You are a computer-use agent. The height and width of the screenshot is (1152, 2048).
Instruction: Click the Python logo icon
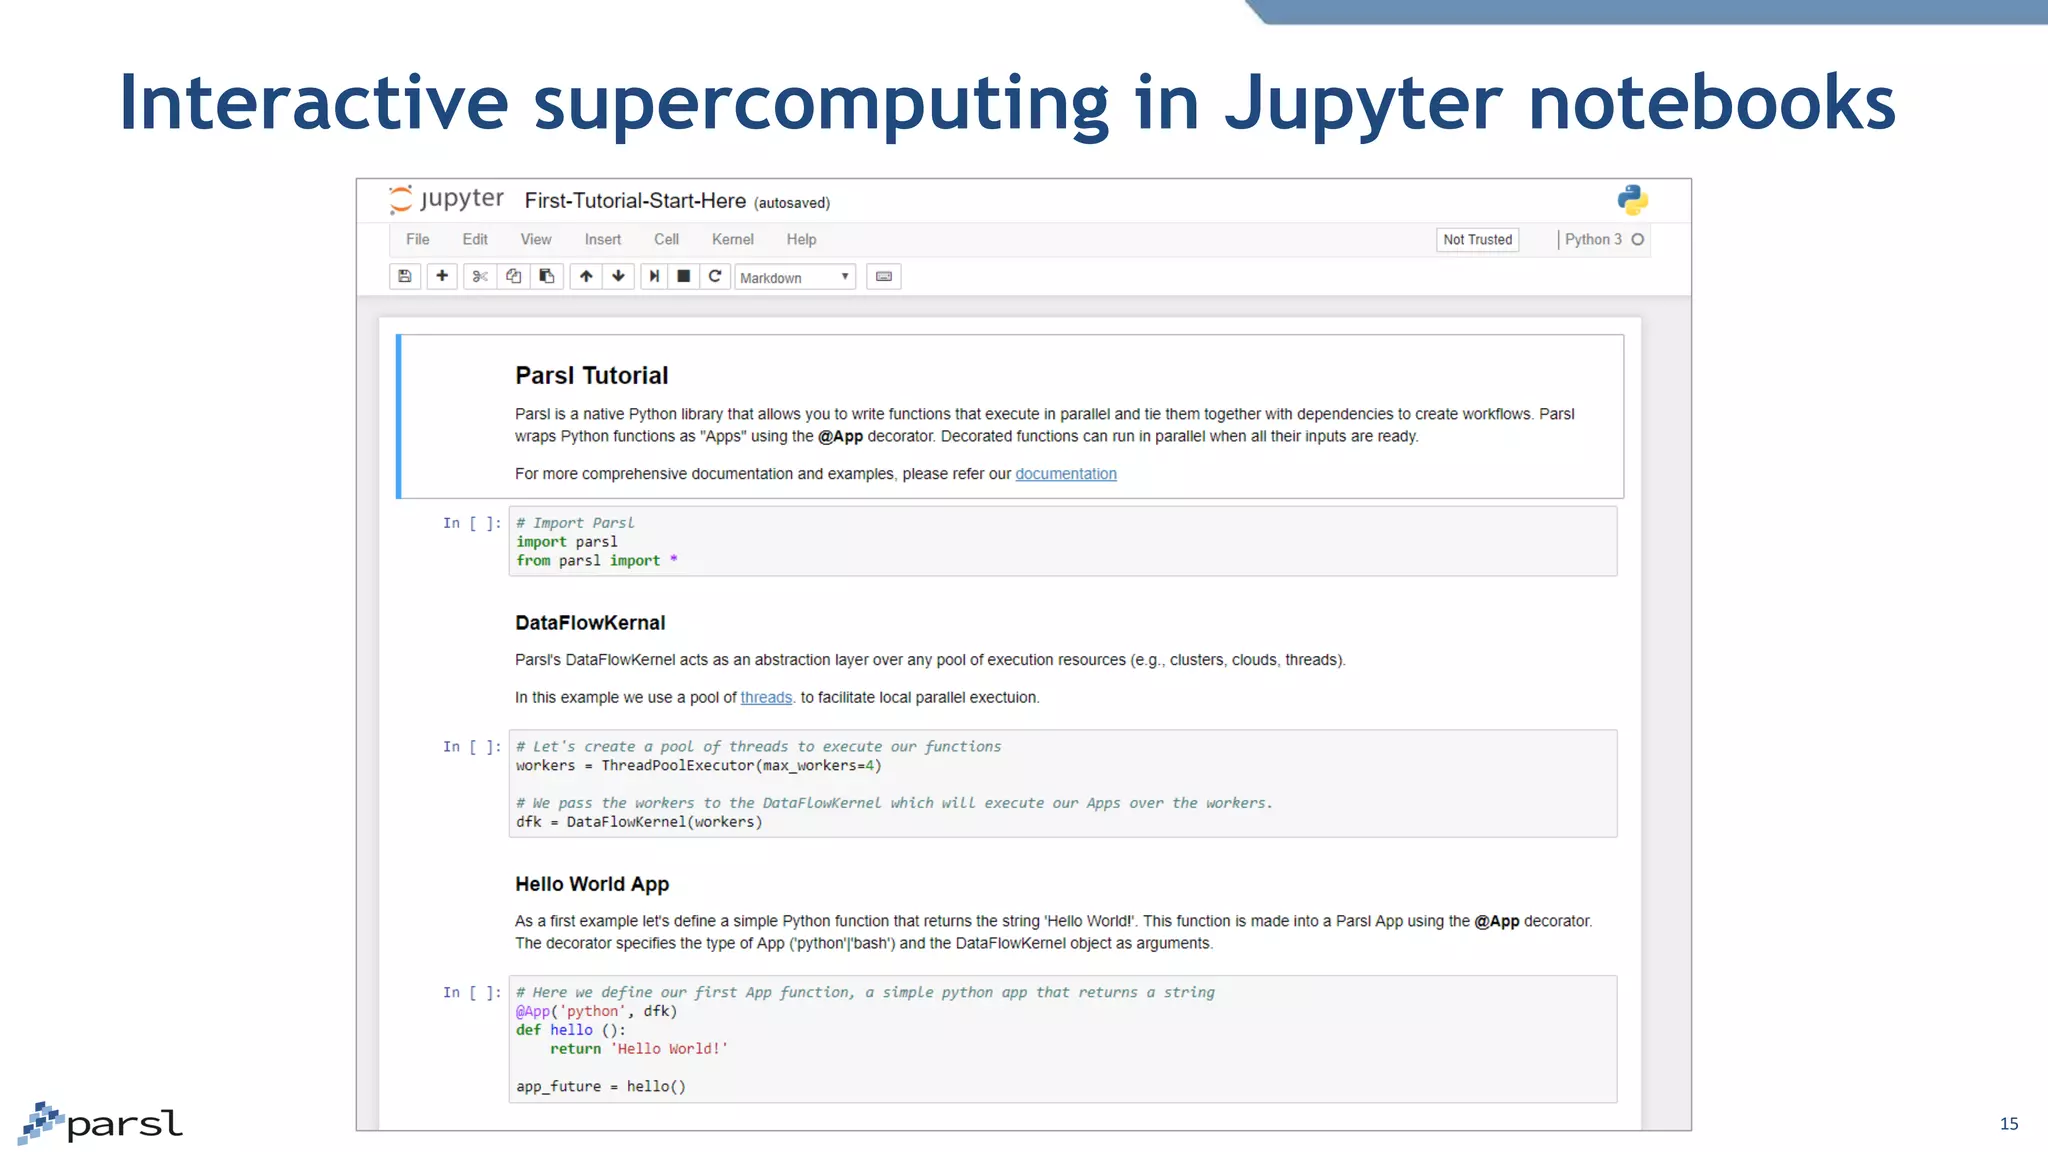click(x=1632, y=200)
